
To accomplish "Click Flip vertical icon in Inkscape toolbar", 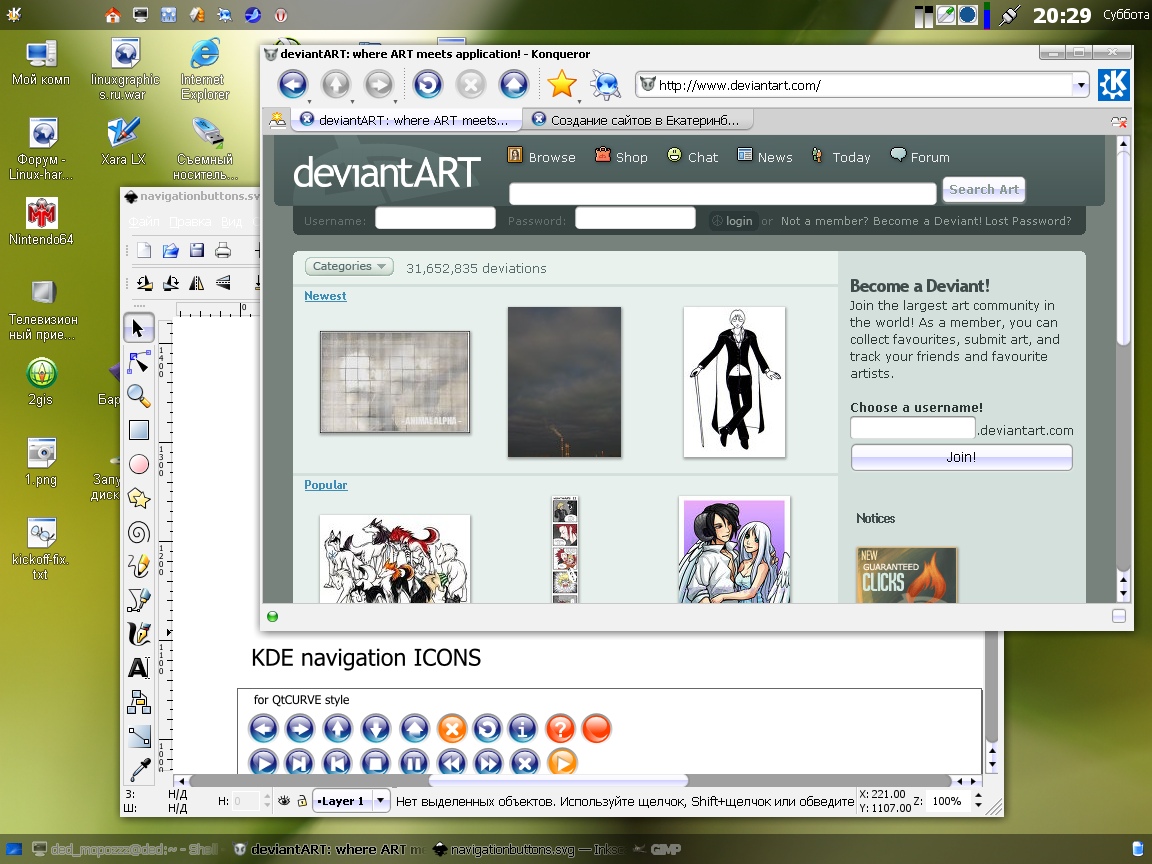I will tap(223, 283).
